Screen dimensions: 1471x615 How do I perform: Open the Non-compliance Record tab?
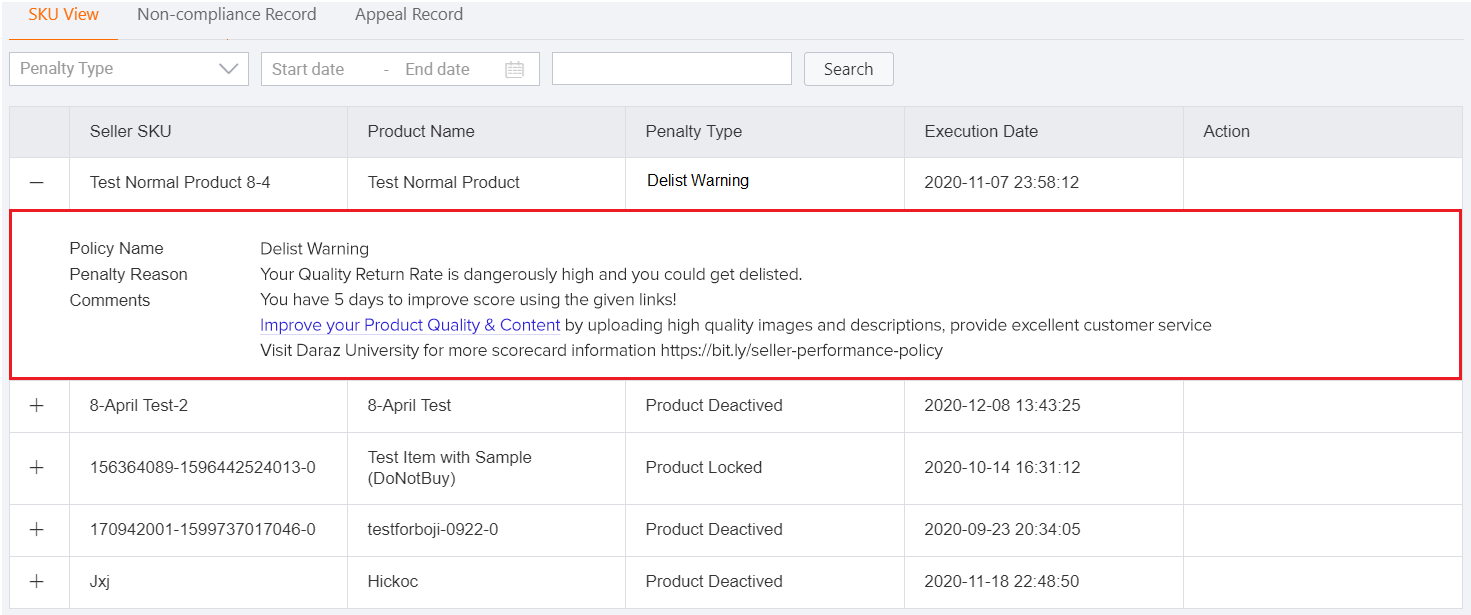click(226, 15)
